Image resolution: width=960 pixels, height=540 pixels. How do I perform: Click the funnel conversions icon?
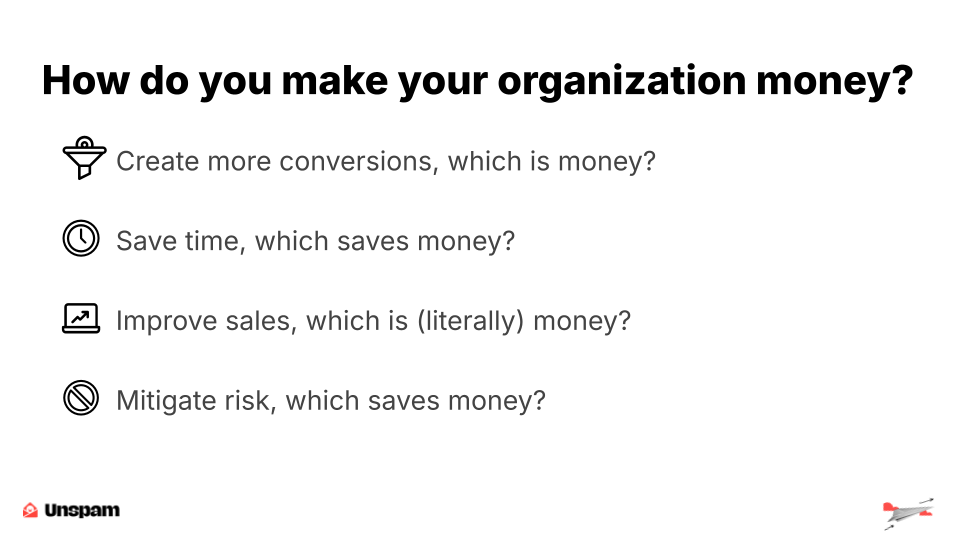point(84,158)
